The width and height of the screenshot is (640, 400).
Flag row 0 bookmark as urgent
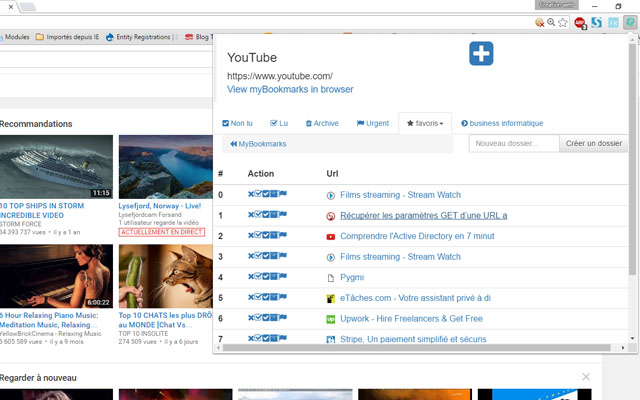(283, 193)
